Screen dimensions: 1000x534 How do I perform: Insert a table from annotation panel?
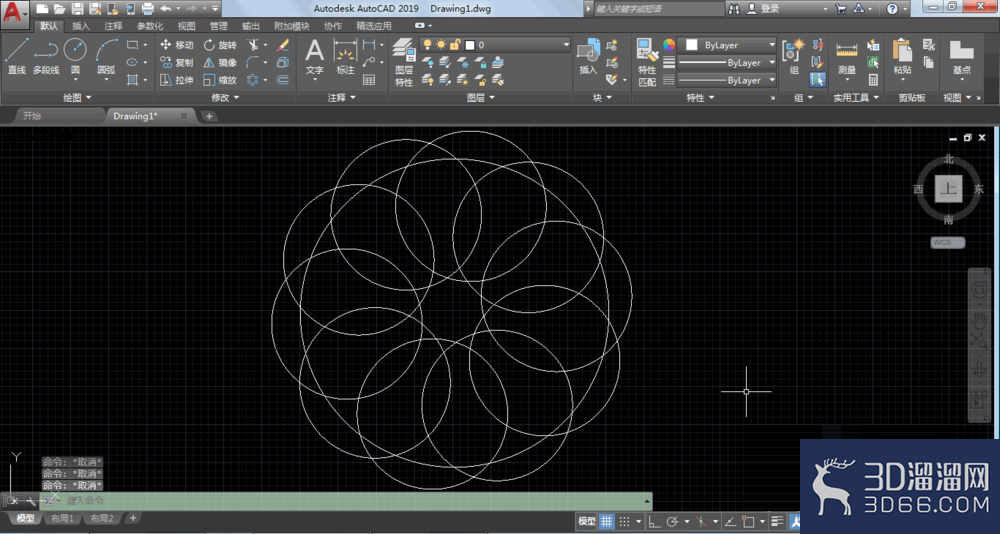click(369, 80)
